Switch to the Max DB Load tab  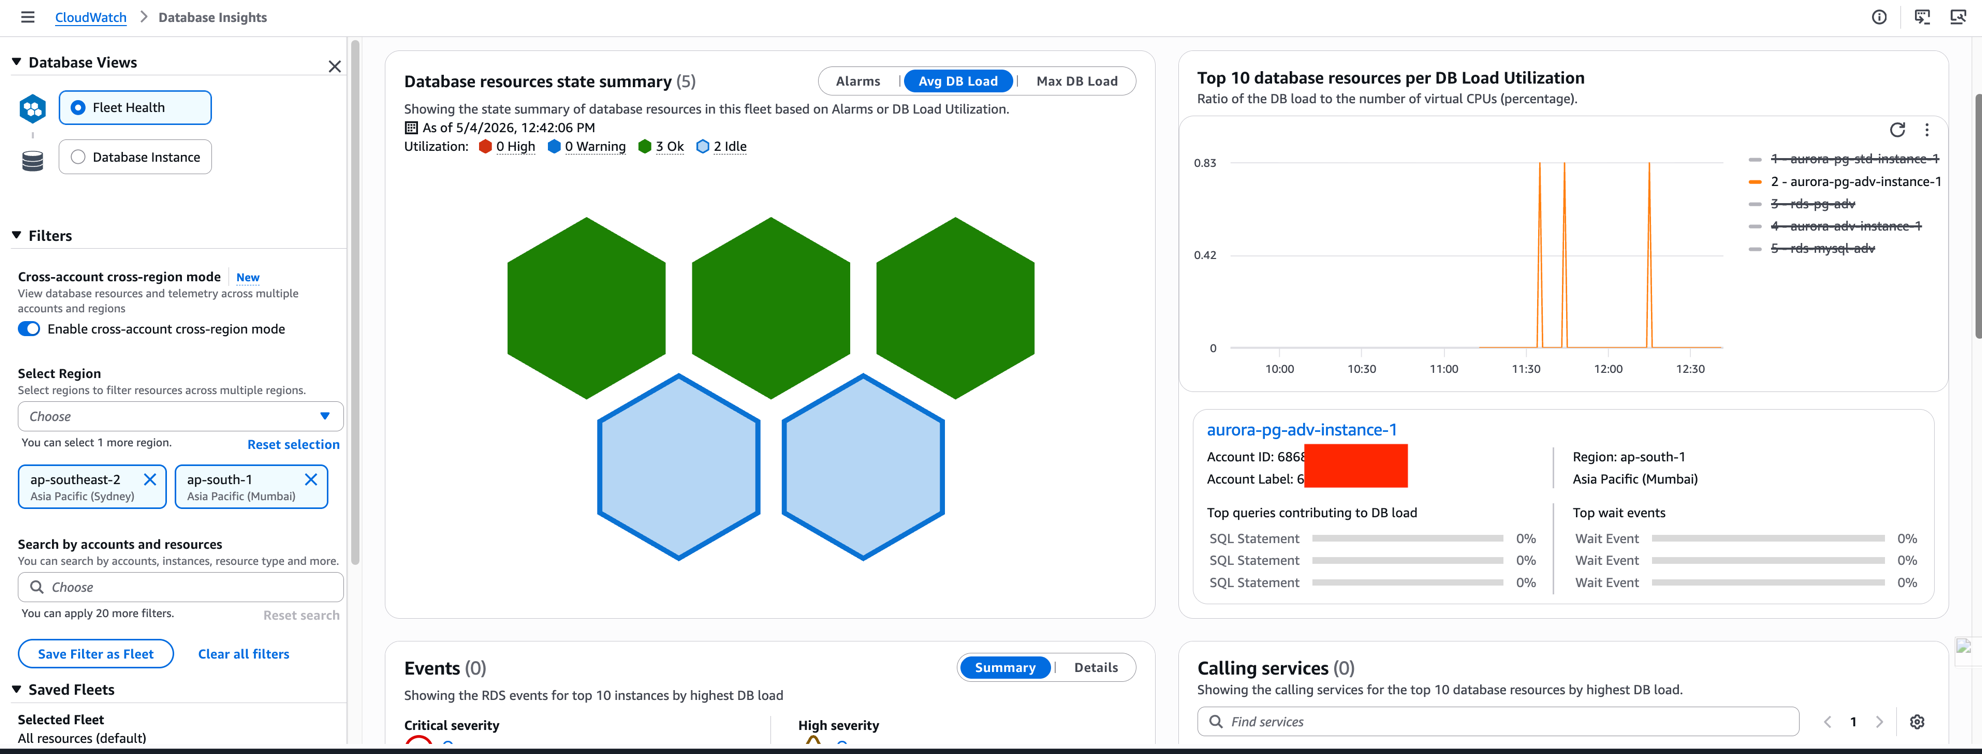click(x=1077, y=81)
